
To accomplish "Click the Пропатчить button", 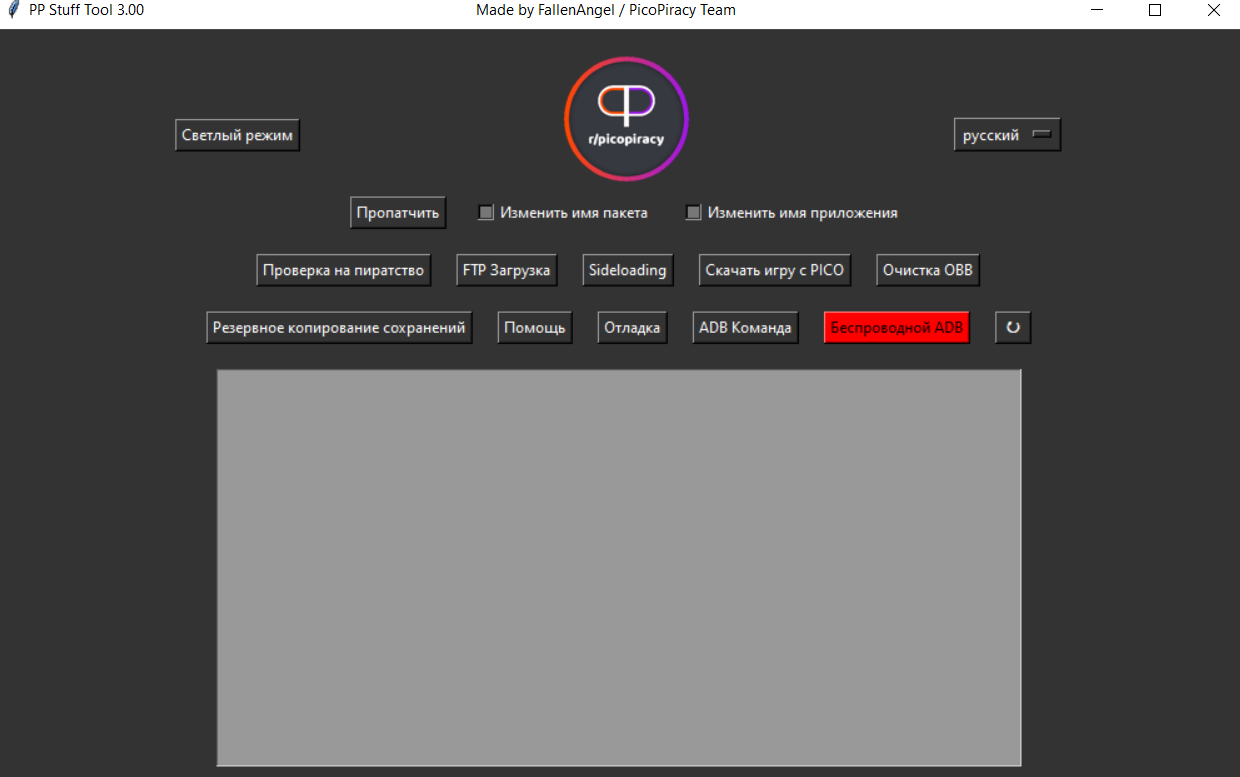I will pyautogui.click(x=398, y=213).
